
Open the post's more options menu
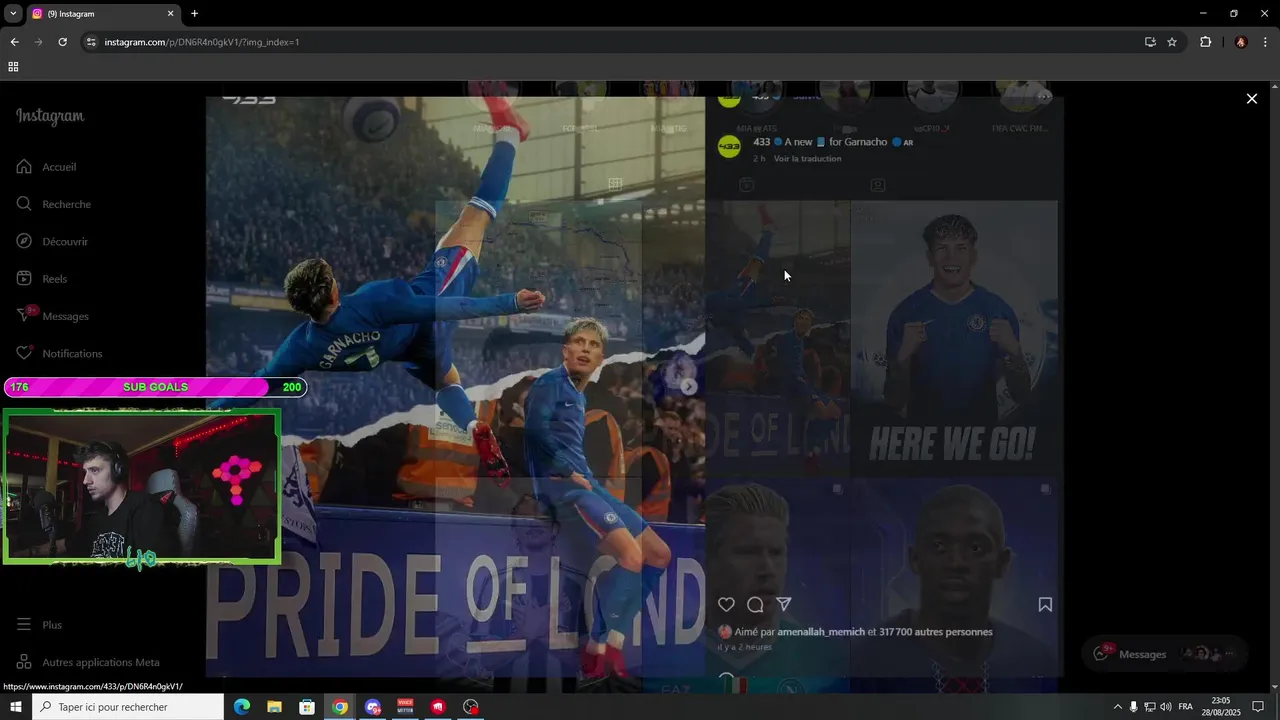click(x=1044, y=97)
